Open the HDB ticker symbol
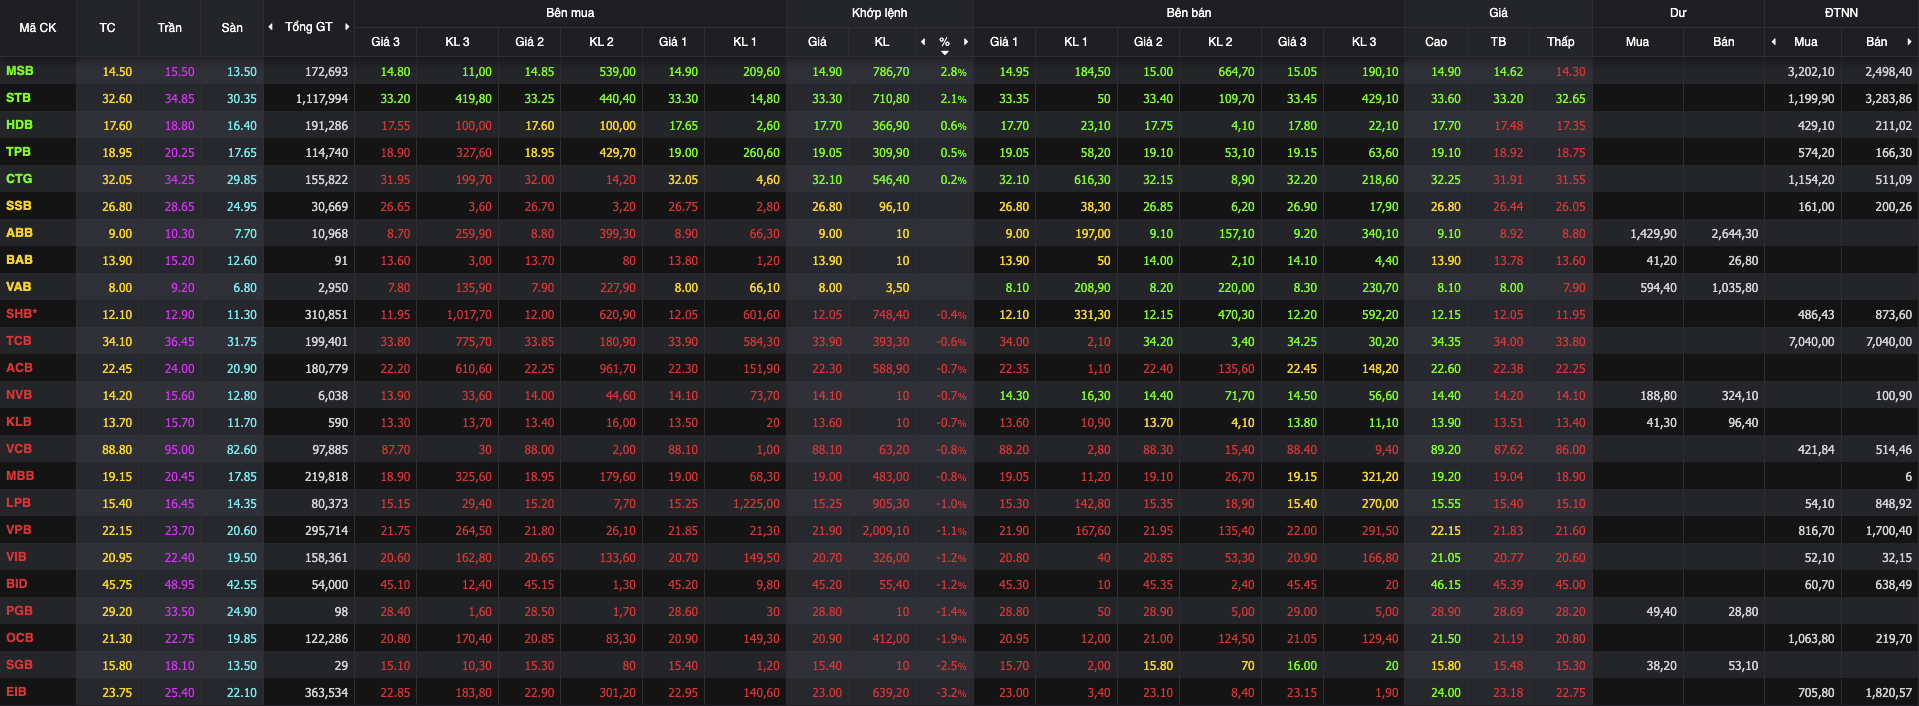The width and height of the screenshot is (1919, 706). (20, 125)
